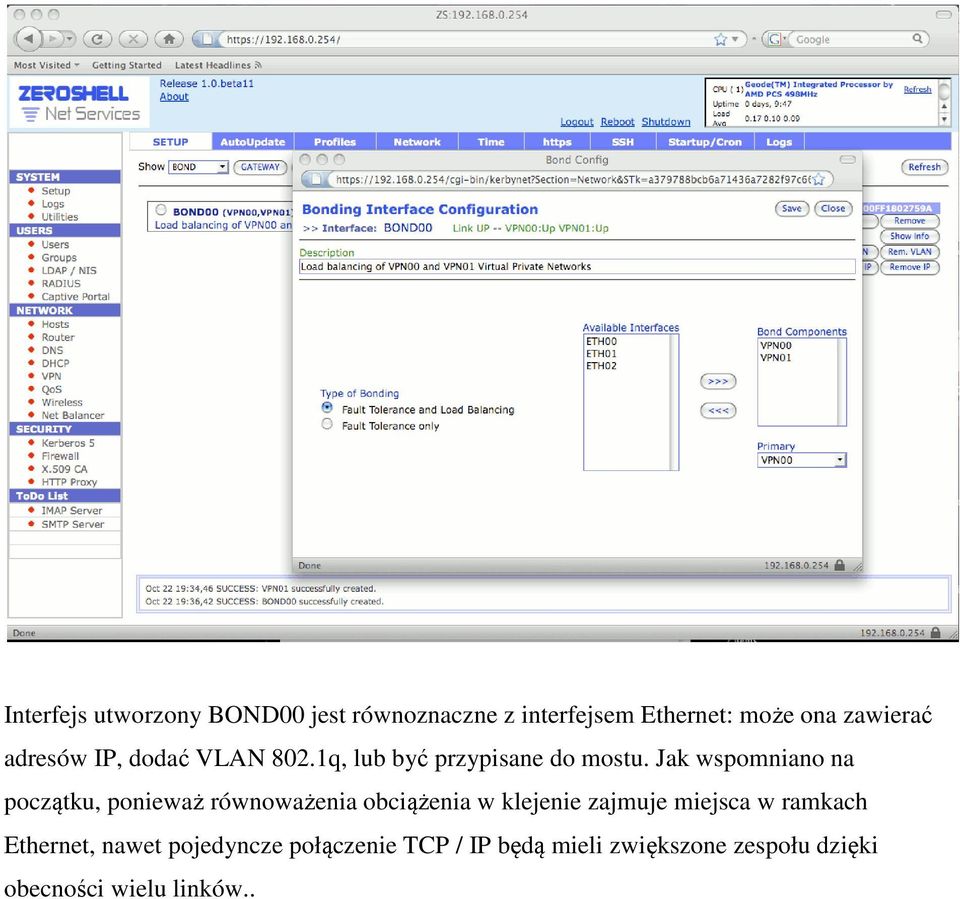Click the Logout link

(577, 122)
